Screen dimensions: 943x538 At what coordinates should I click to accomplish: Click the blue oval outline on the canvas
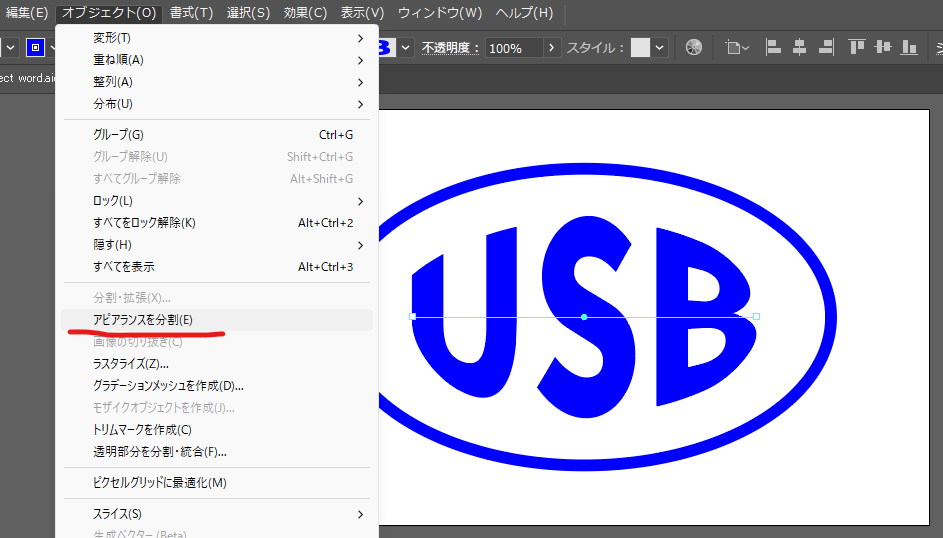830,317
